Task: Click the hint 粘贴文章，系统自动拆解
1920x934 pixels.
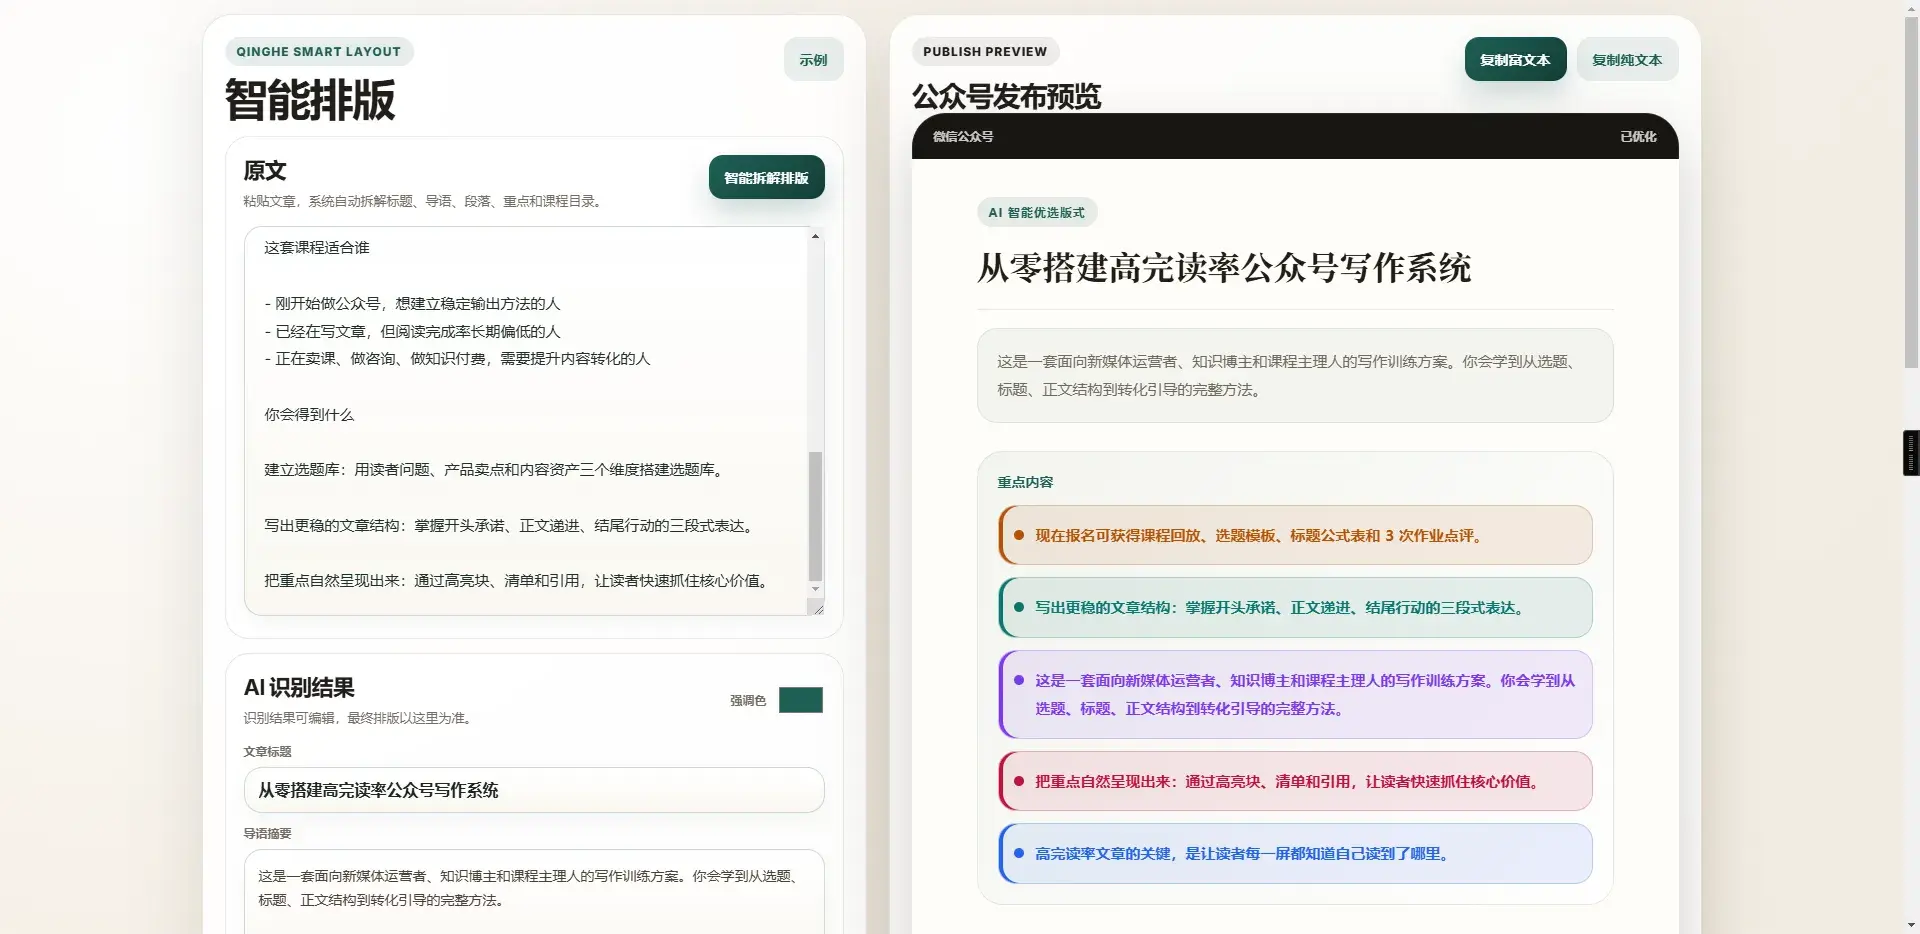Action: point(424,202)
